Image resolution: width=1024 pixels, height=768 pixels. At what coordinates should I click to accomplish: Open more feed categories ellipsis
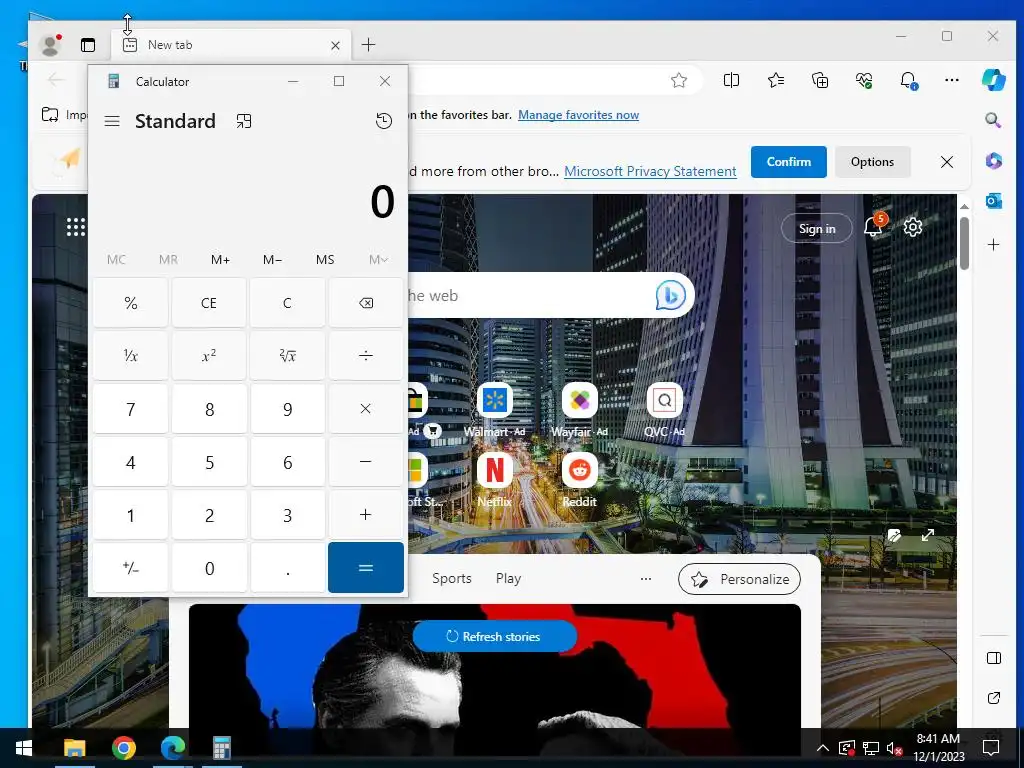pyautogui.click(x=646, y=579)
